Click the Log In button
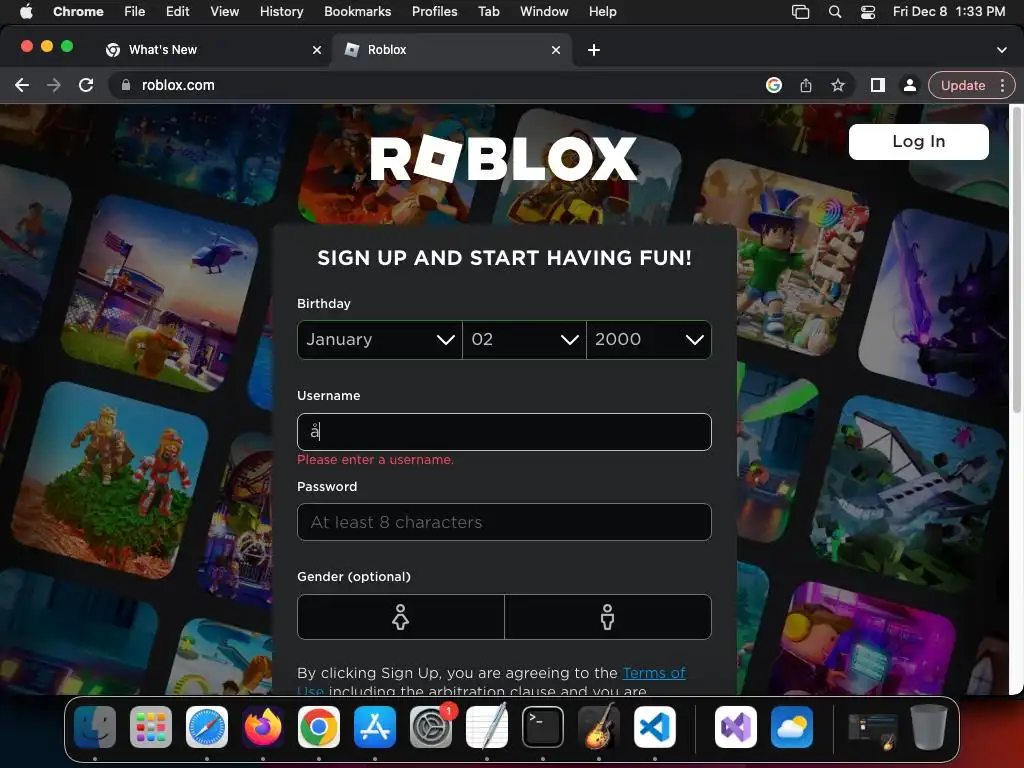Viewport: 1024px width, 768px height. click(x=918, y=142)
